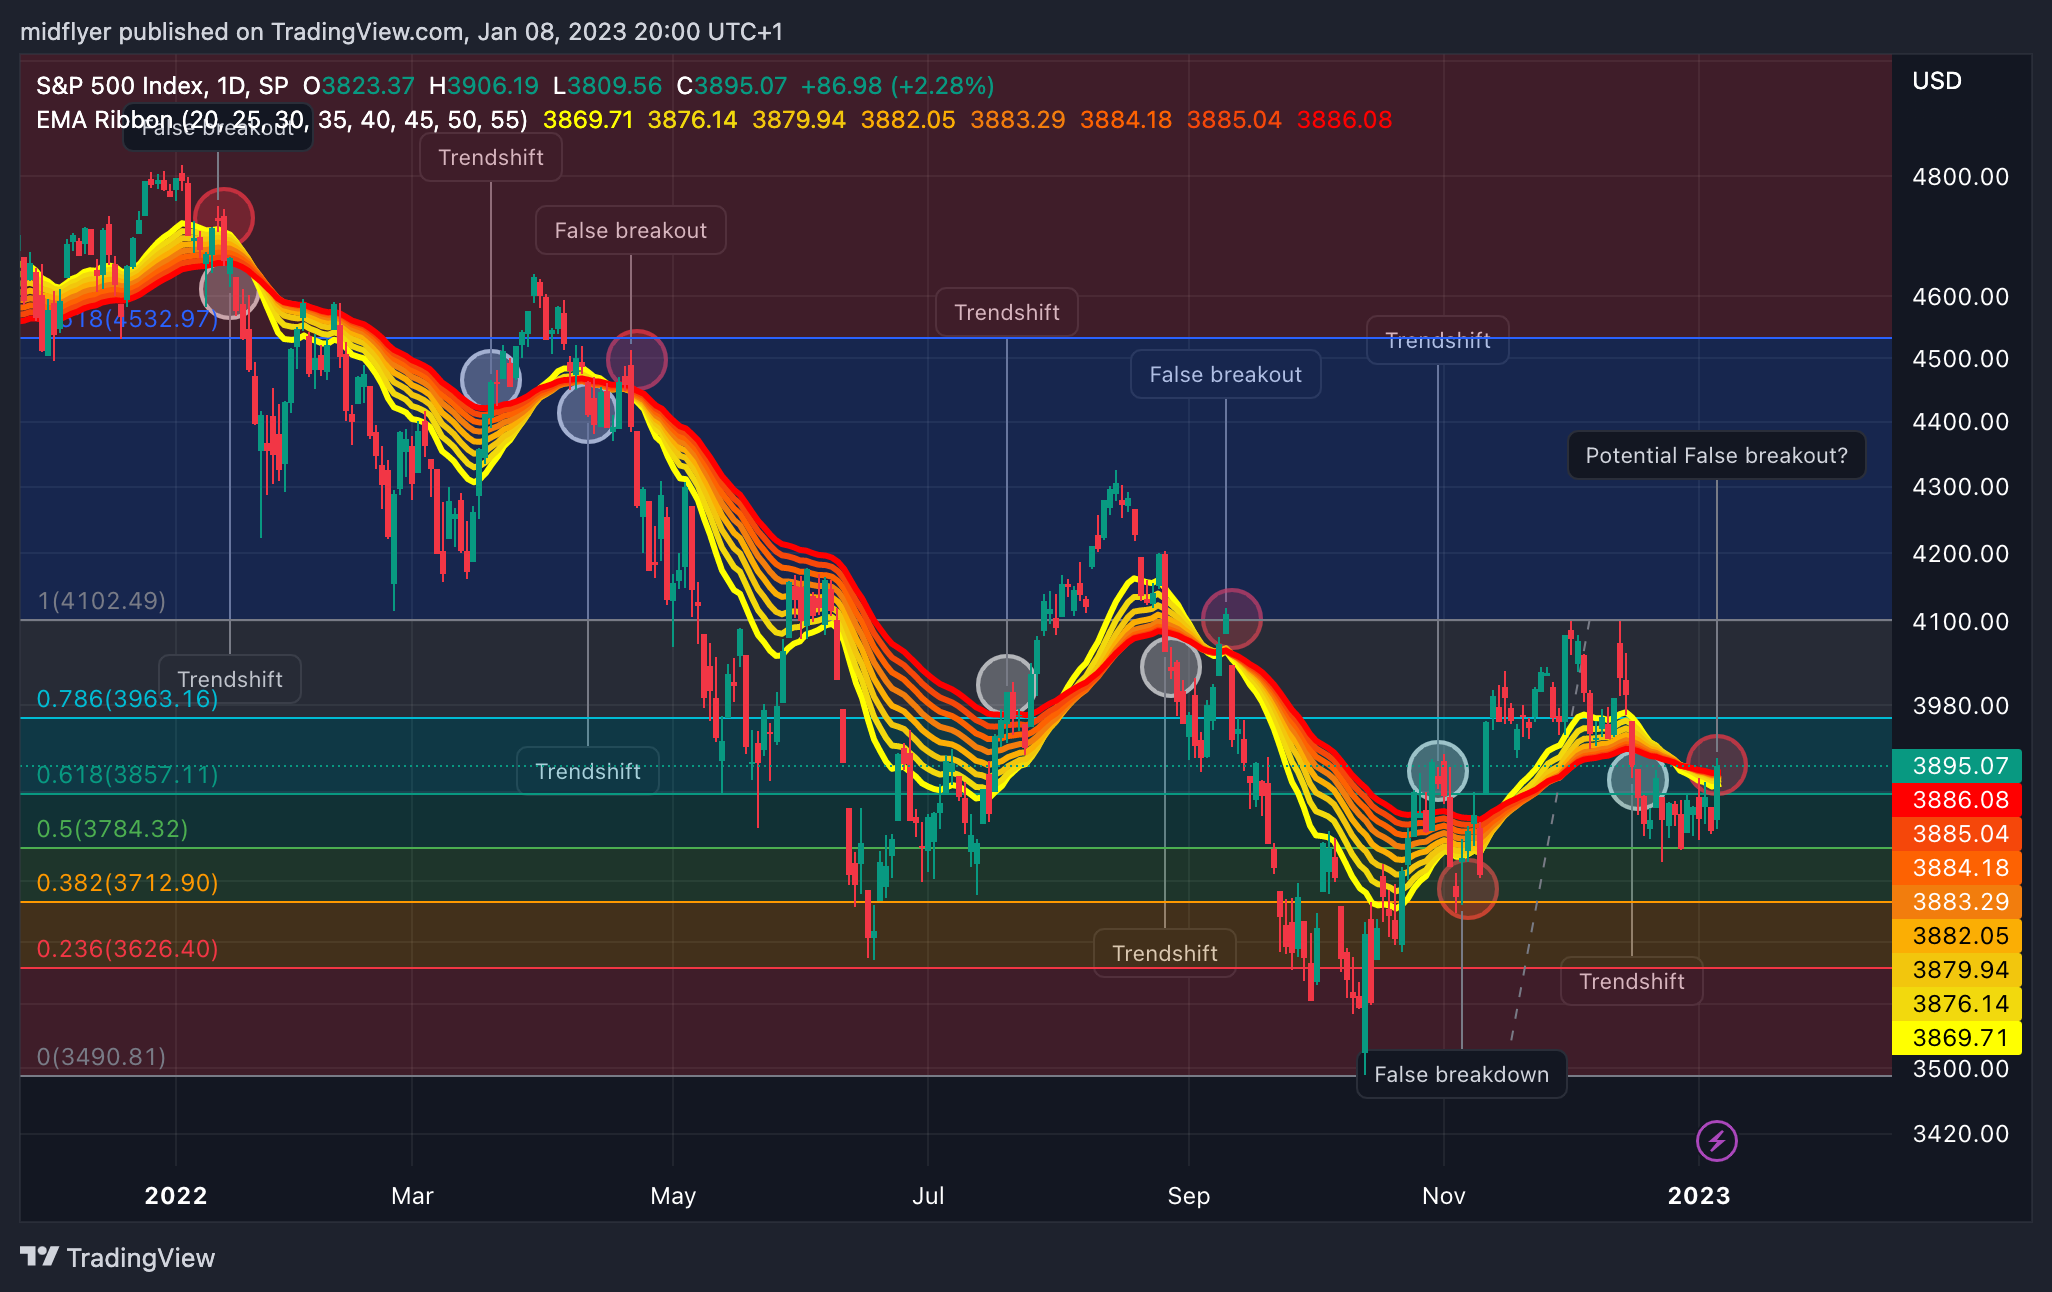Click green 3895.07 current price axis tag
2052x1292 pixels.
tap(1957, 766)
